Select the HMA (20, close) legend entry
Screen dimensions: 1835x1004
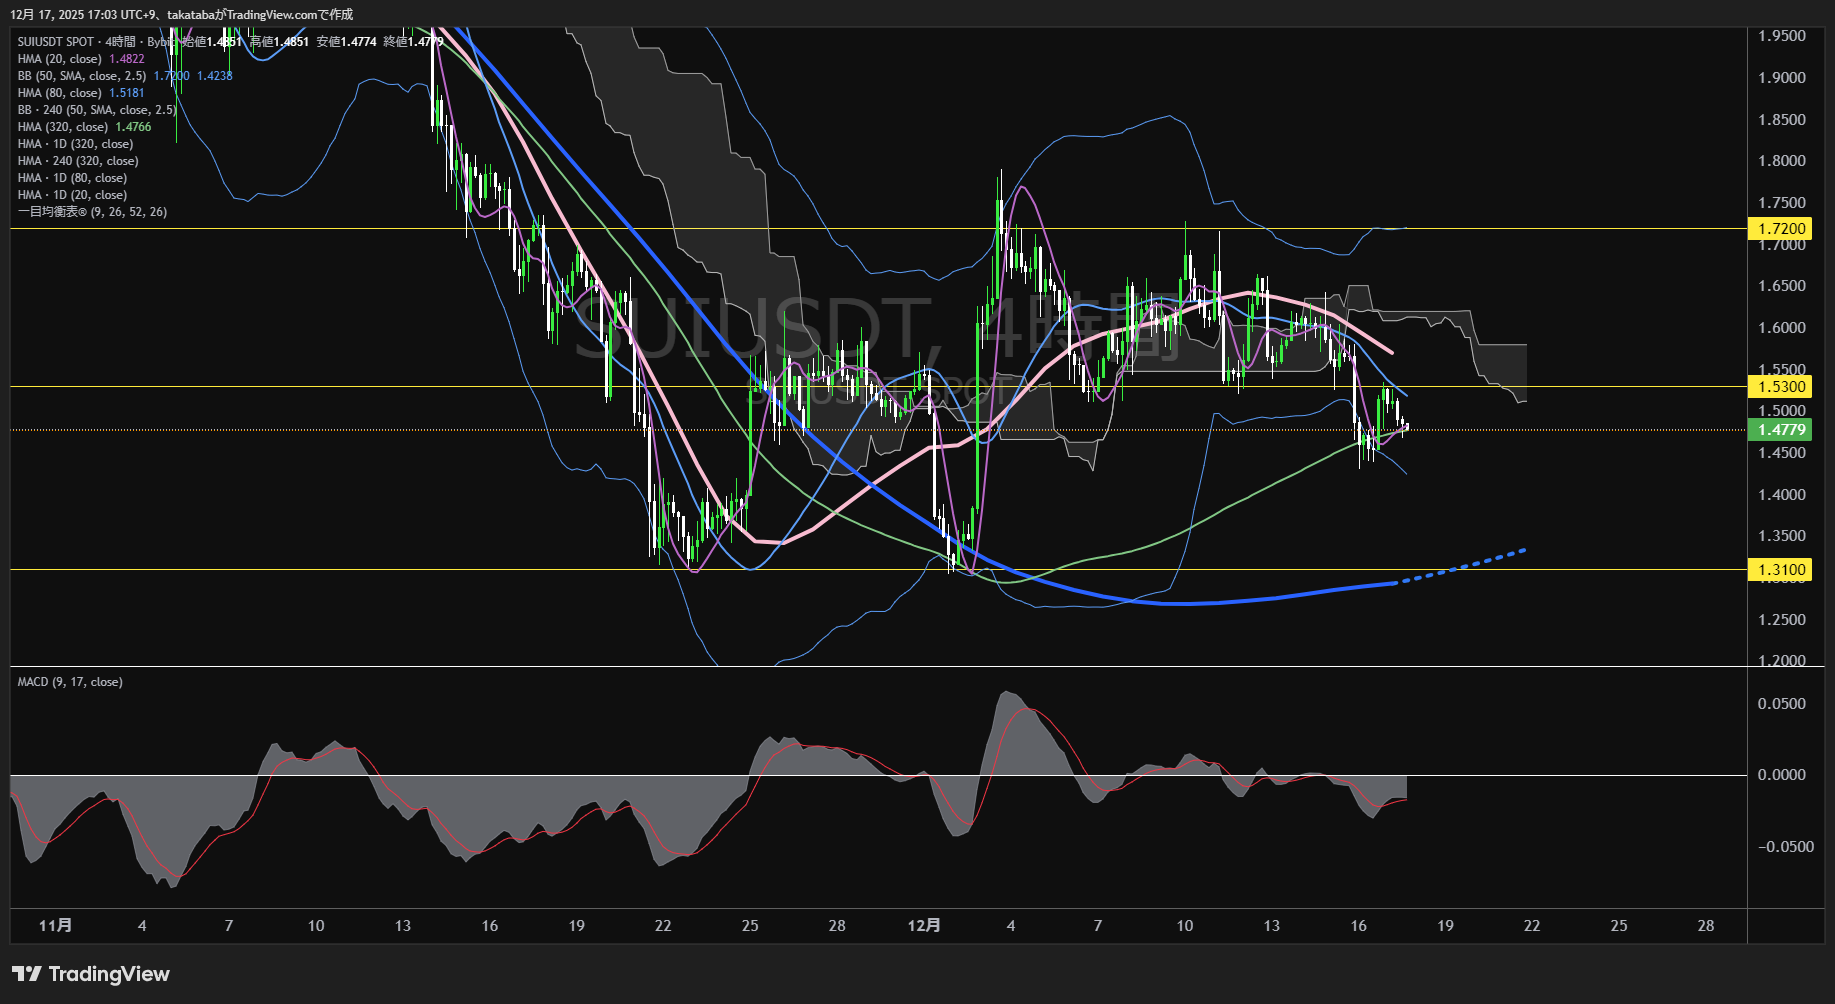click(60, 59)
